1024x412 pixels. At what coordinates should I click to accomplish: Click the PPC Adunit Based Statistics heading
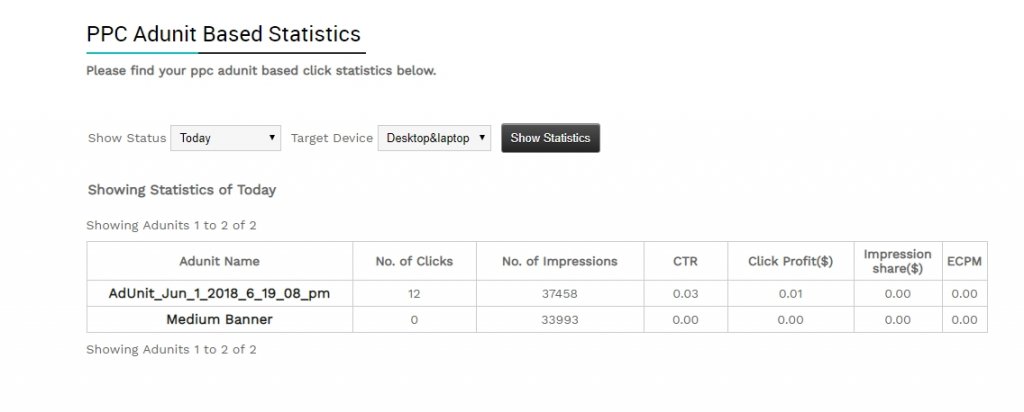(x=223, y=34)
